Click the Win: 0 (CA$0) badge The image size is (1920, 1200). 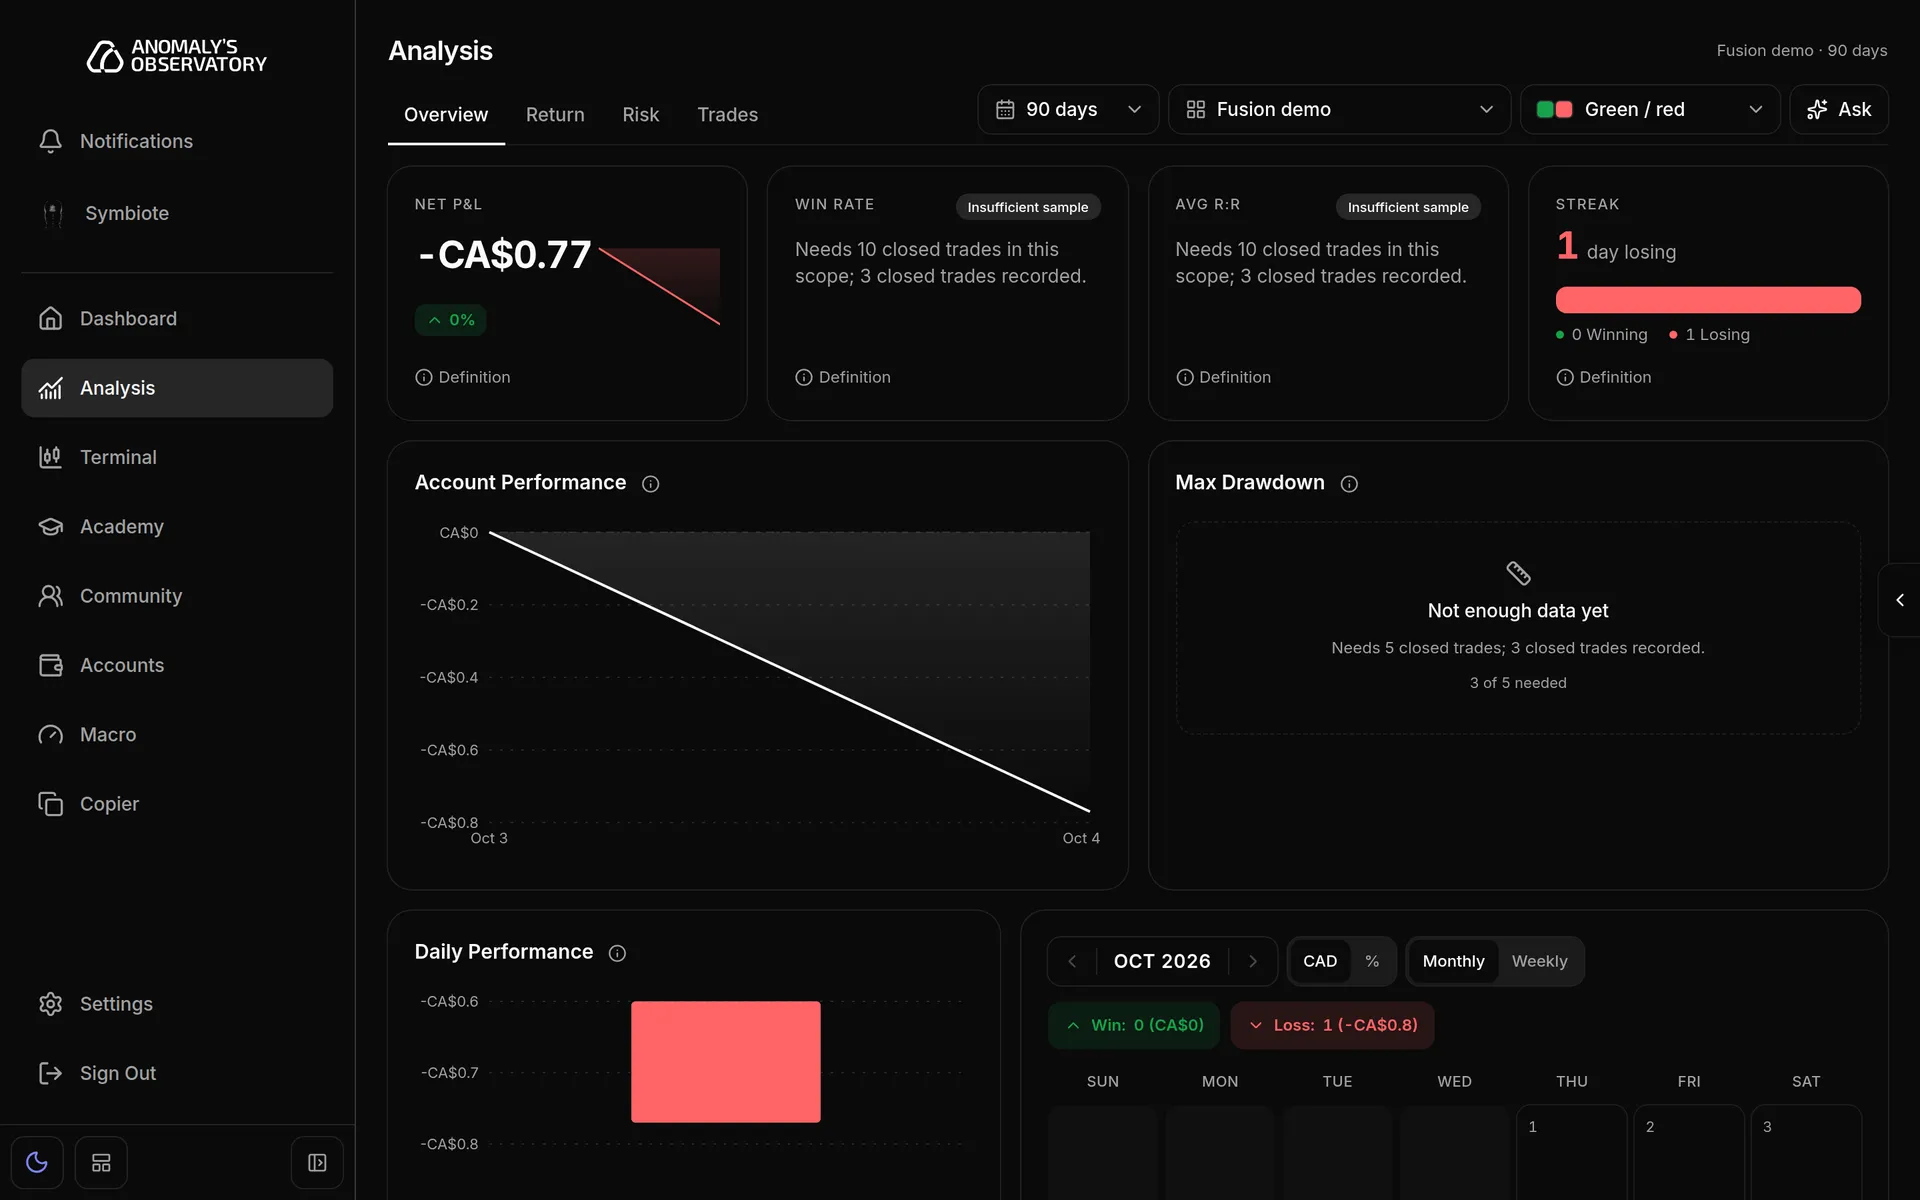[1134, 1025]
